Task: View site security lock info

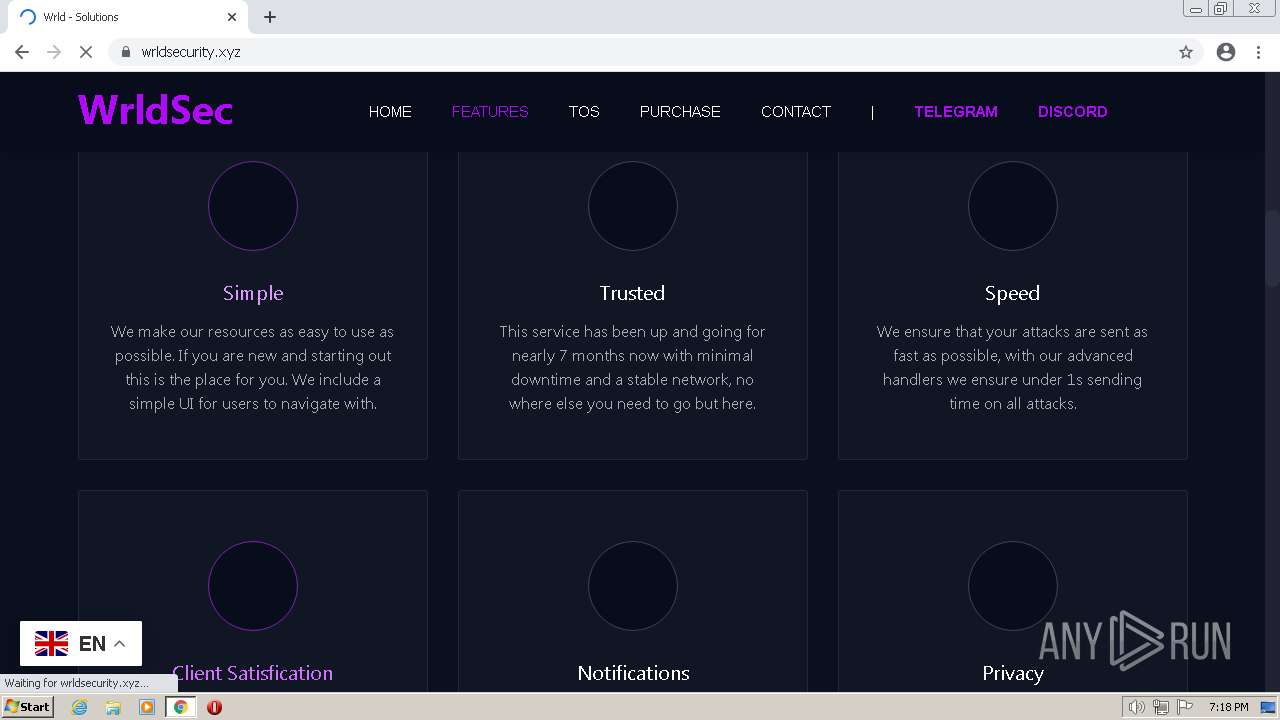Action: point(125,52)
